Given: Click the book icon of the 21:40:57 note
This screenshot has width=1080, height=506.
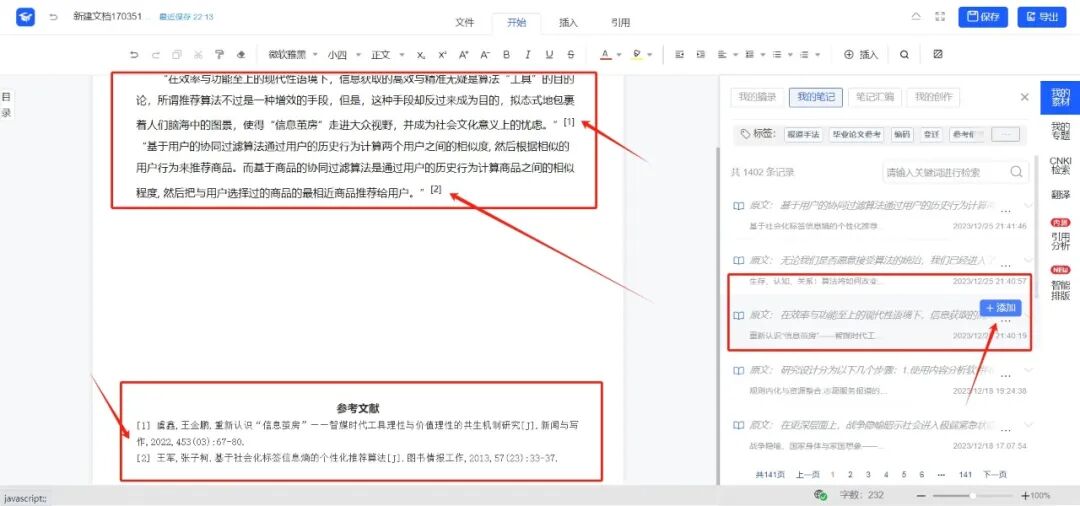Looking at the screenshot, I should click(738, 260).
